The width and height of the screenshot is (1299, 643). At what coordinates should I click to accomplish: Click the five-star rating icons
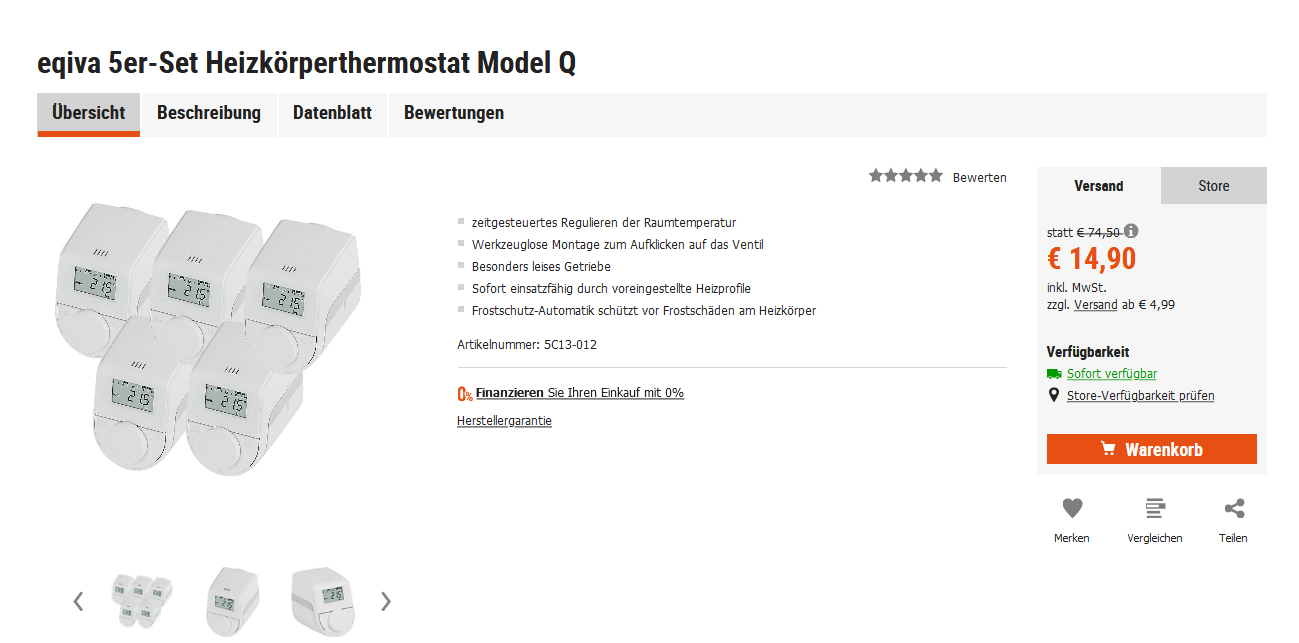[x=905, y=176]
